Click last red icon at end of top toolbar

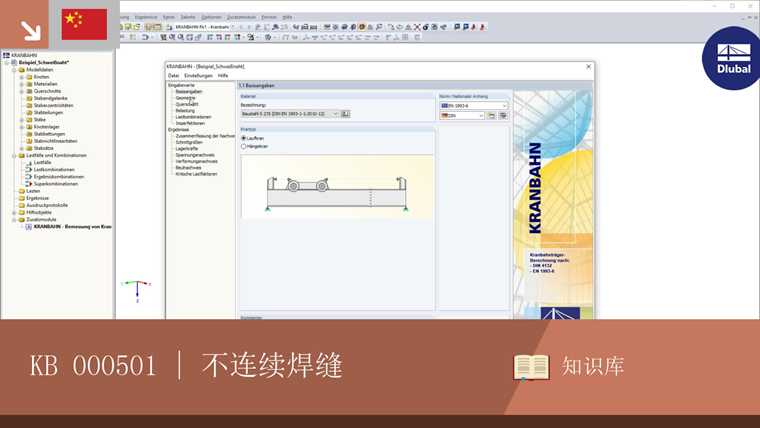(x=483, y=27)
